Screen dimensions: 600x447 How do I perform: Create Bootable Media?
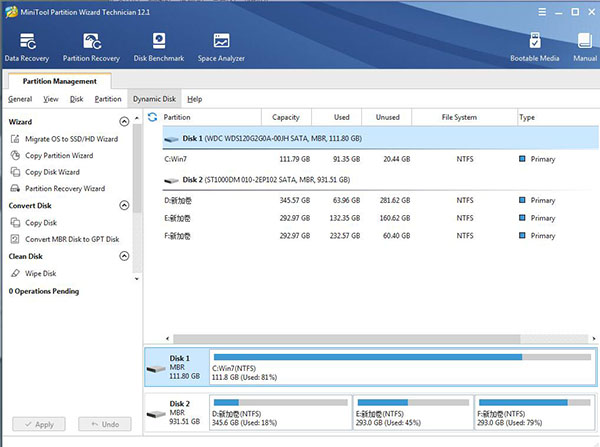pos(535,47)
